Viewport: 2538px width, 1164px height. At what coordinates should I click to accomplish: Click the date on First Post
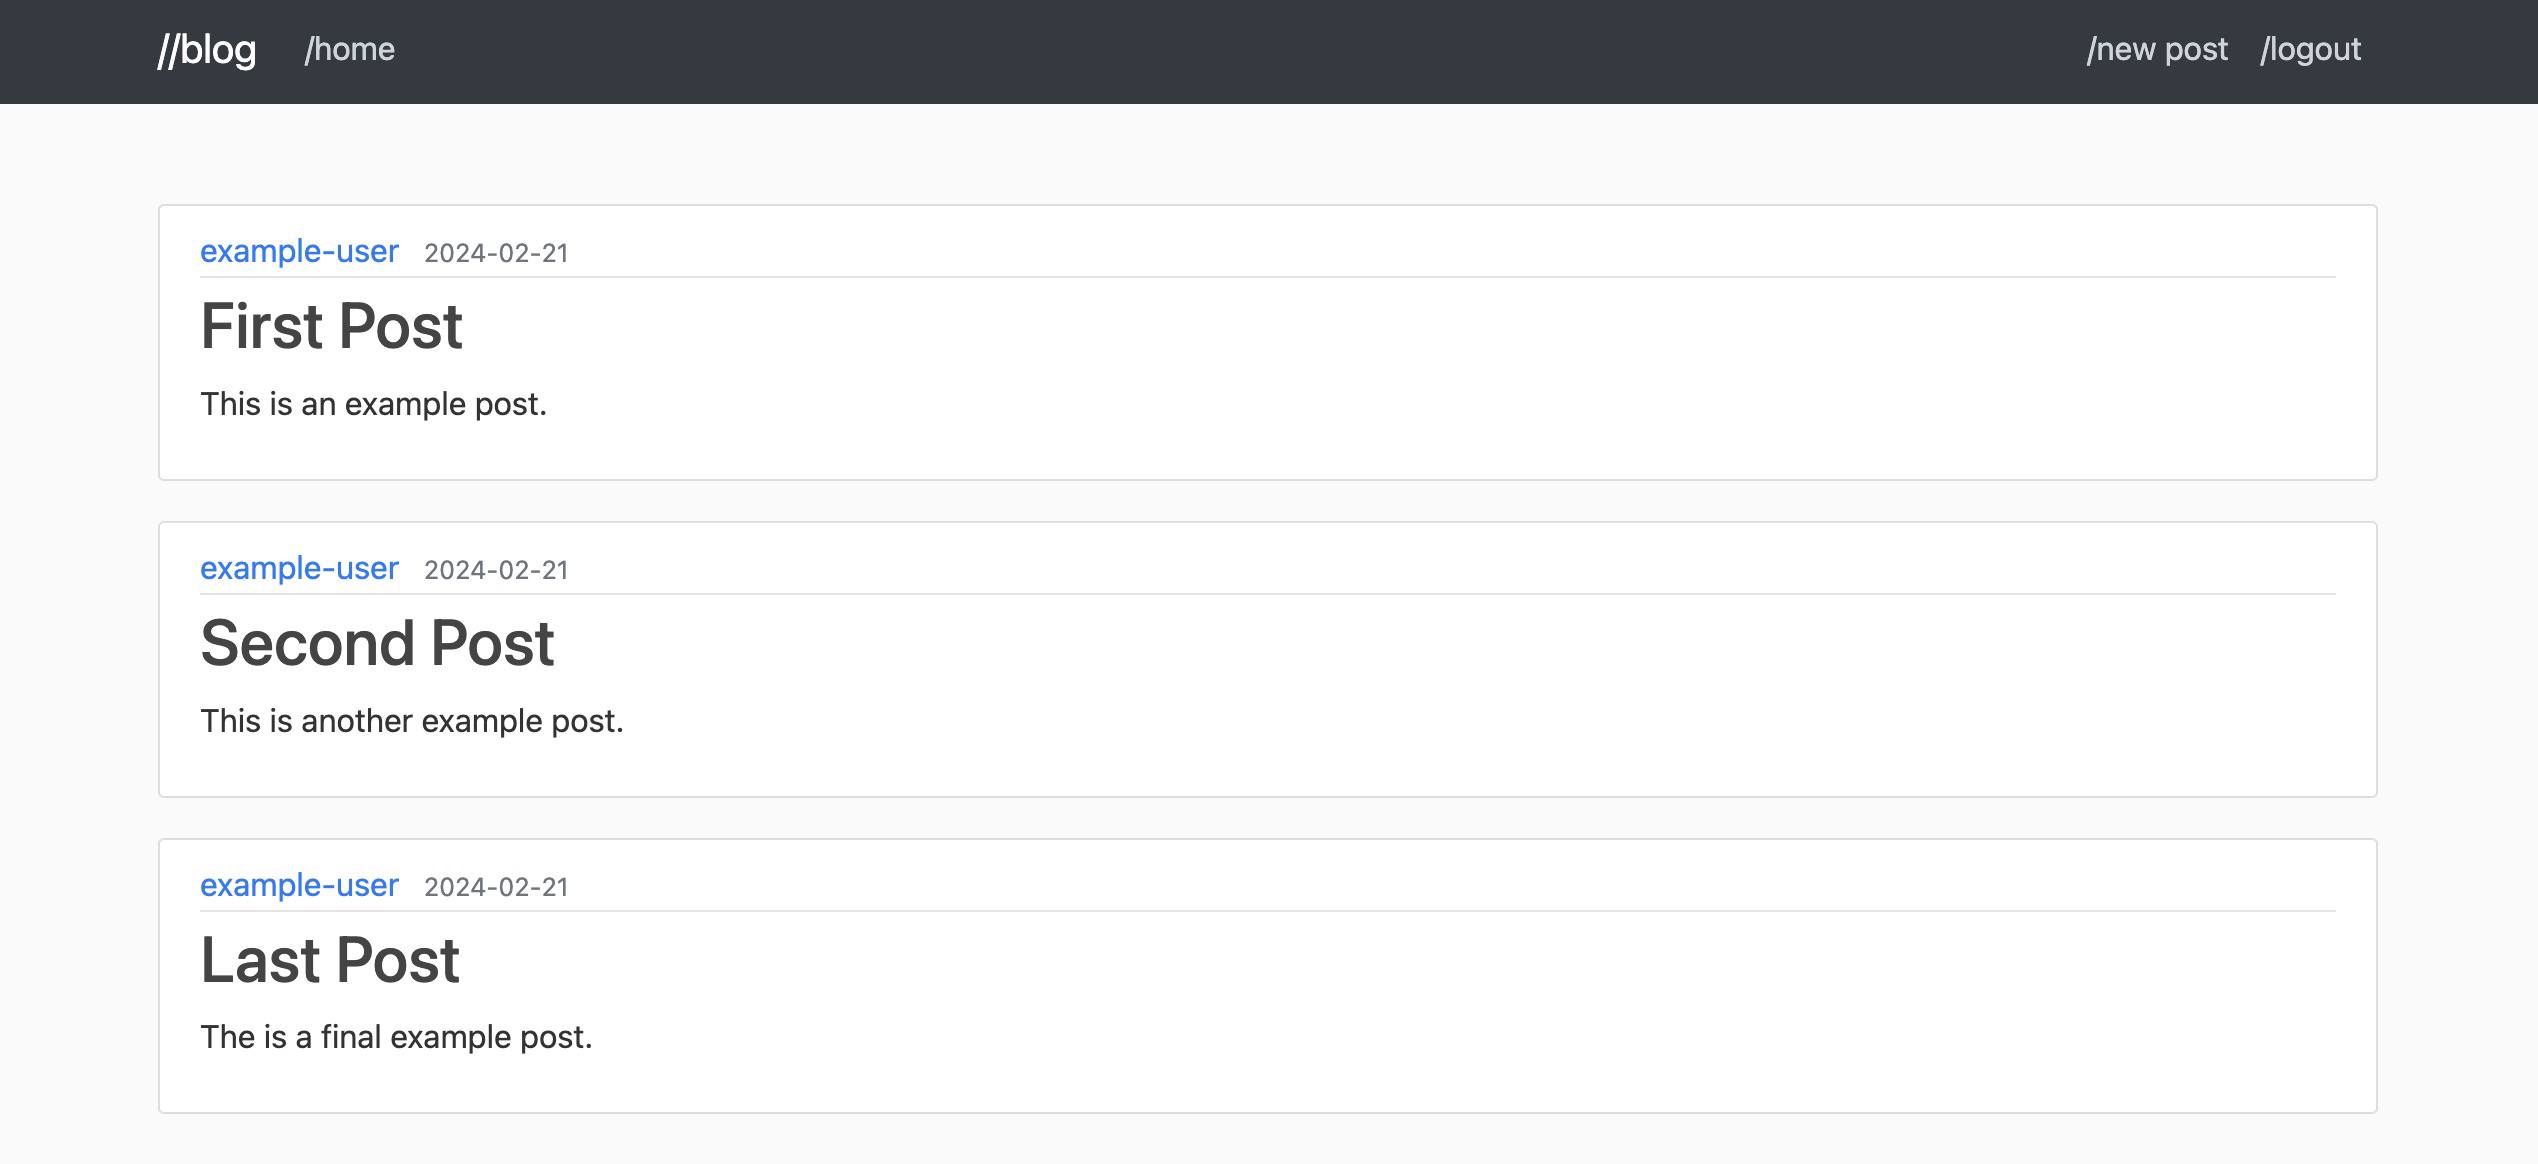(495, 253)
